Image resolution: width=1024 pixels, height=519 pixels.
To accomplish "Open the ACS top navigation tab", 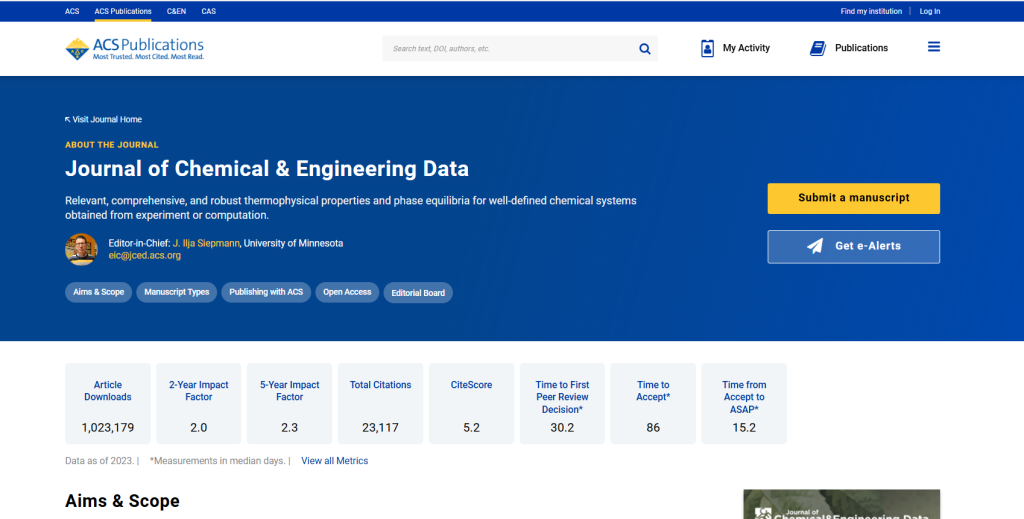I will pos(72,11).
